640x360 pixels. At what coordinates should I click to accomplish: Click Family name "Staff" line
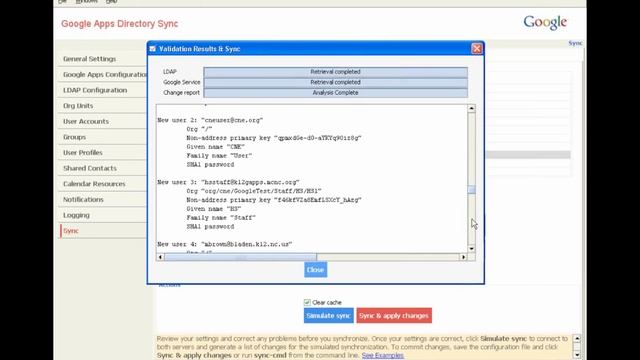point(221,218)
